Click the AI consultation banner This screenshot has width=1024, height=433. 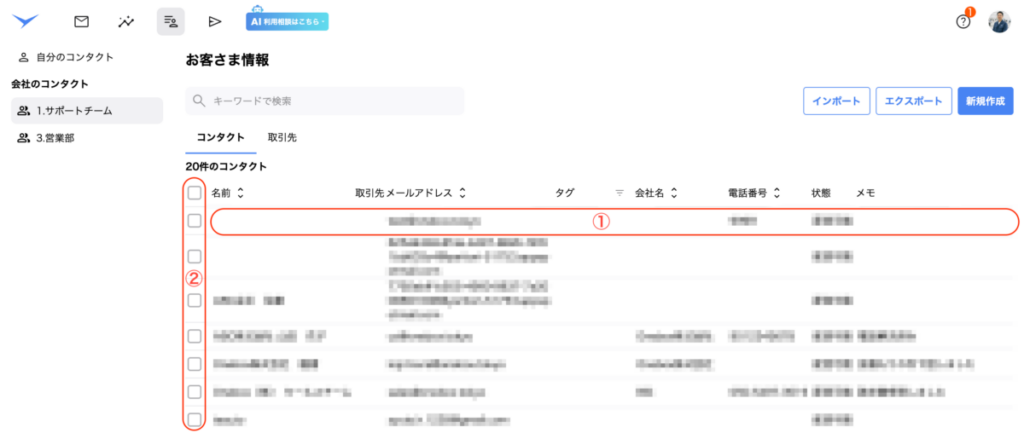coord(287,21)
